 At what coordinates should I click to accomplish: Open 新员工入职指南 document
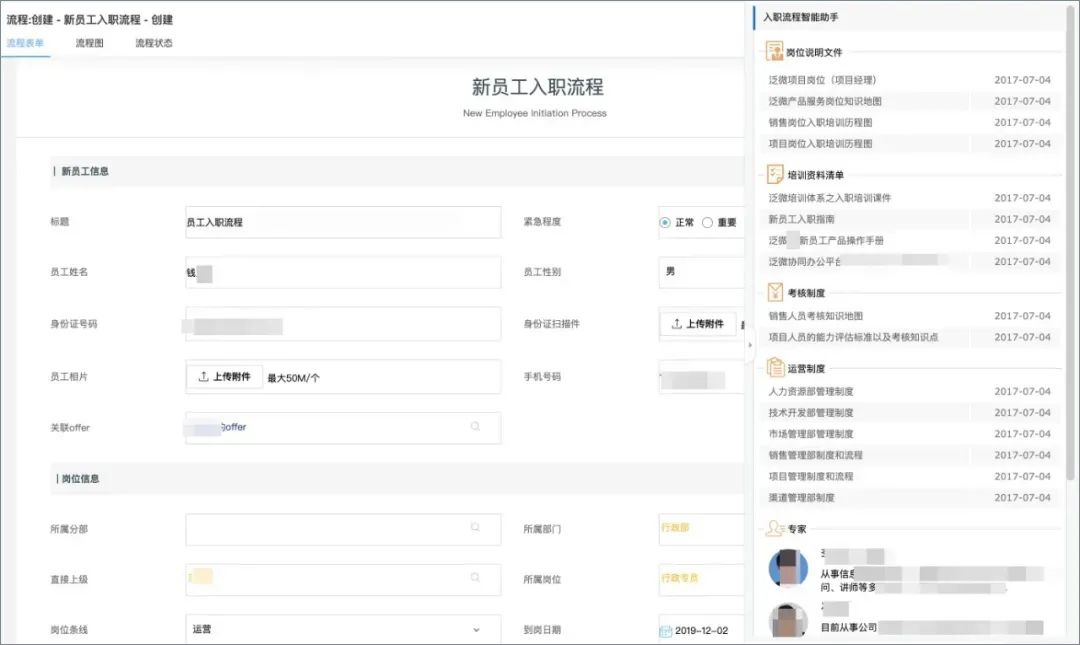tap(802, 219)
